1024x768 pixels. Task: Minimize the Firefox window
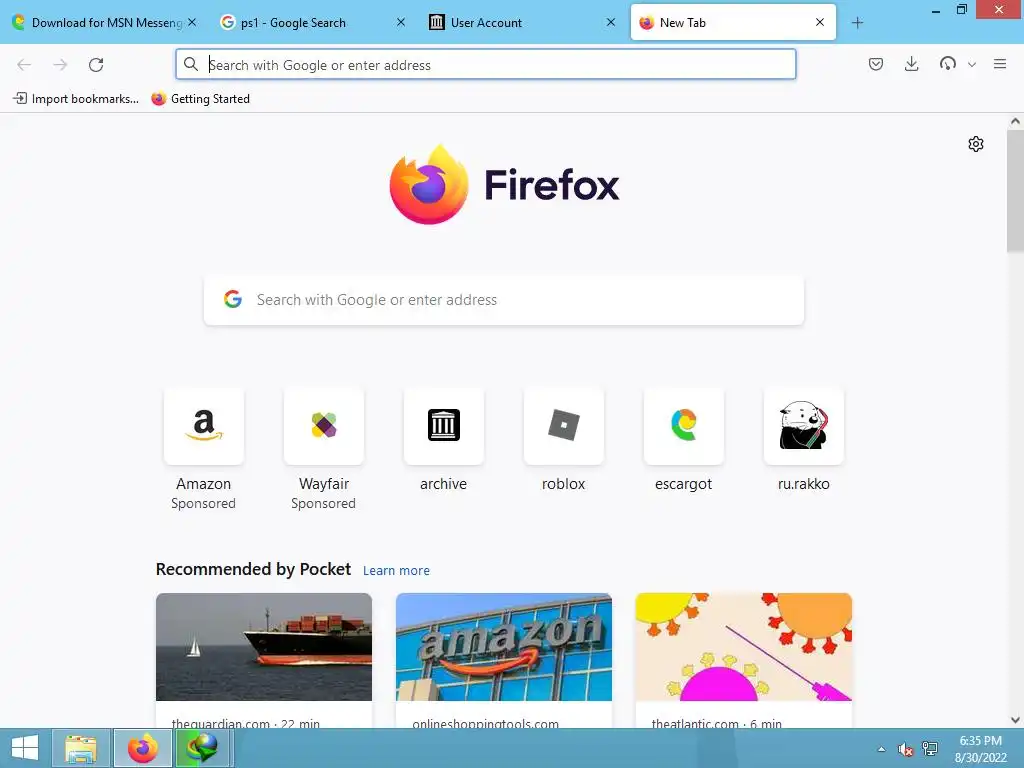(936, 10)
